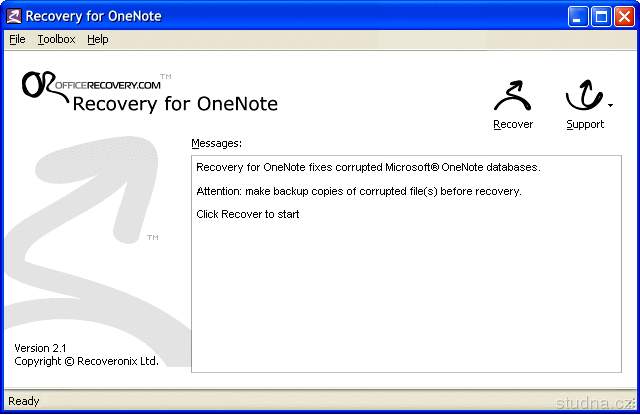Click the Ready status bar text
Viewport: 640px width, 415px height.
[x=24, y=401]
